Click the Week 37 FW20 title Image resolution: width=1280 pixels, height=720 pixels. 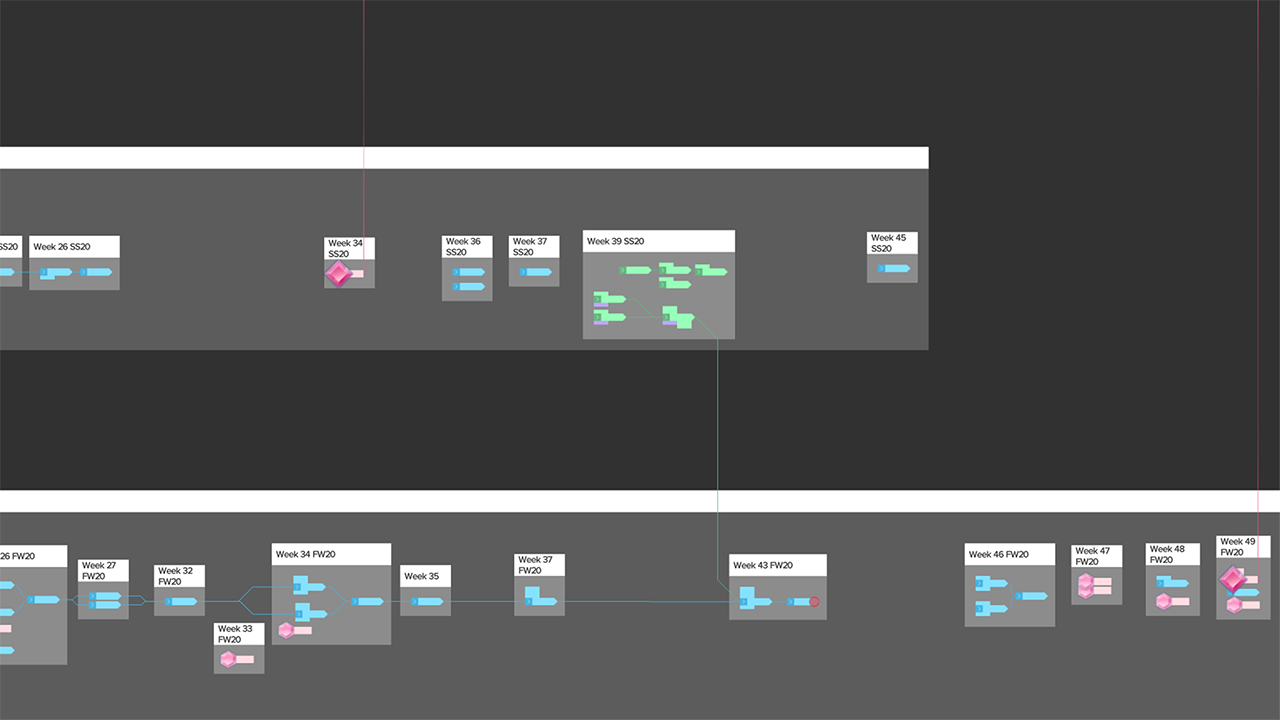(x=535, y=565)
